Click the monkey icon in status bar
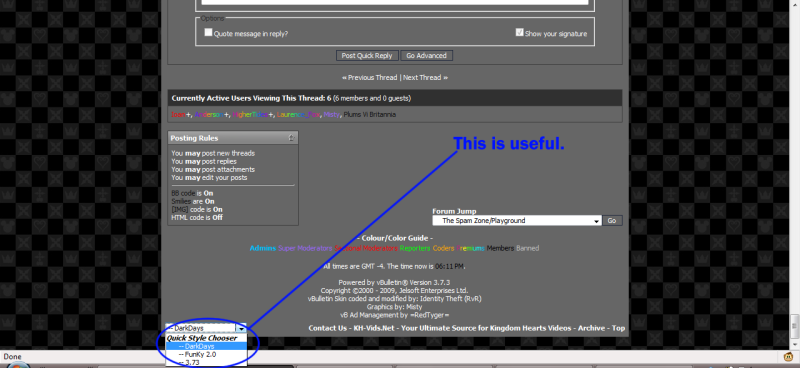The height and width of the screenshot is (368, 800). click(787, 357)
